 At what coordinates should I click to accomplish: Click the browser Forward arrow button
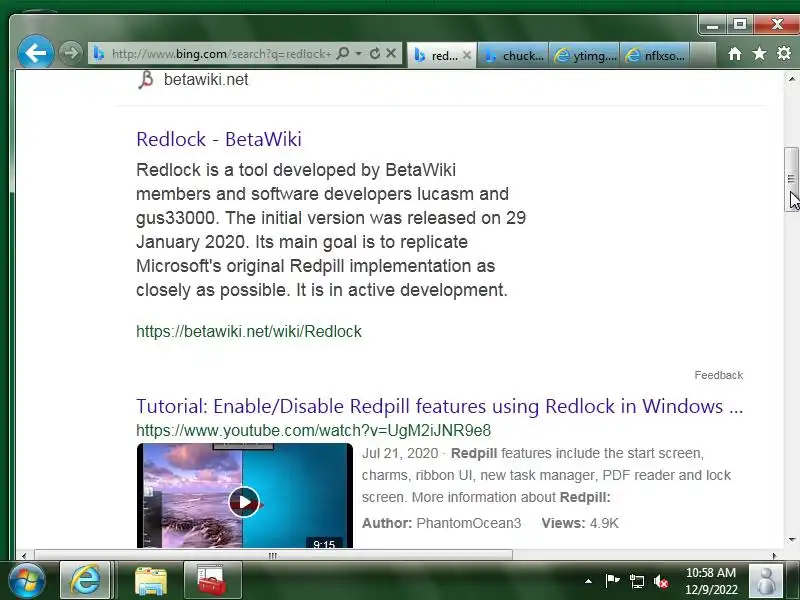[70, 53]
